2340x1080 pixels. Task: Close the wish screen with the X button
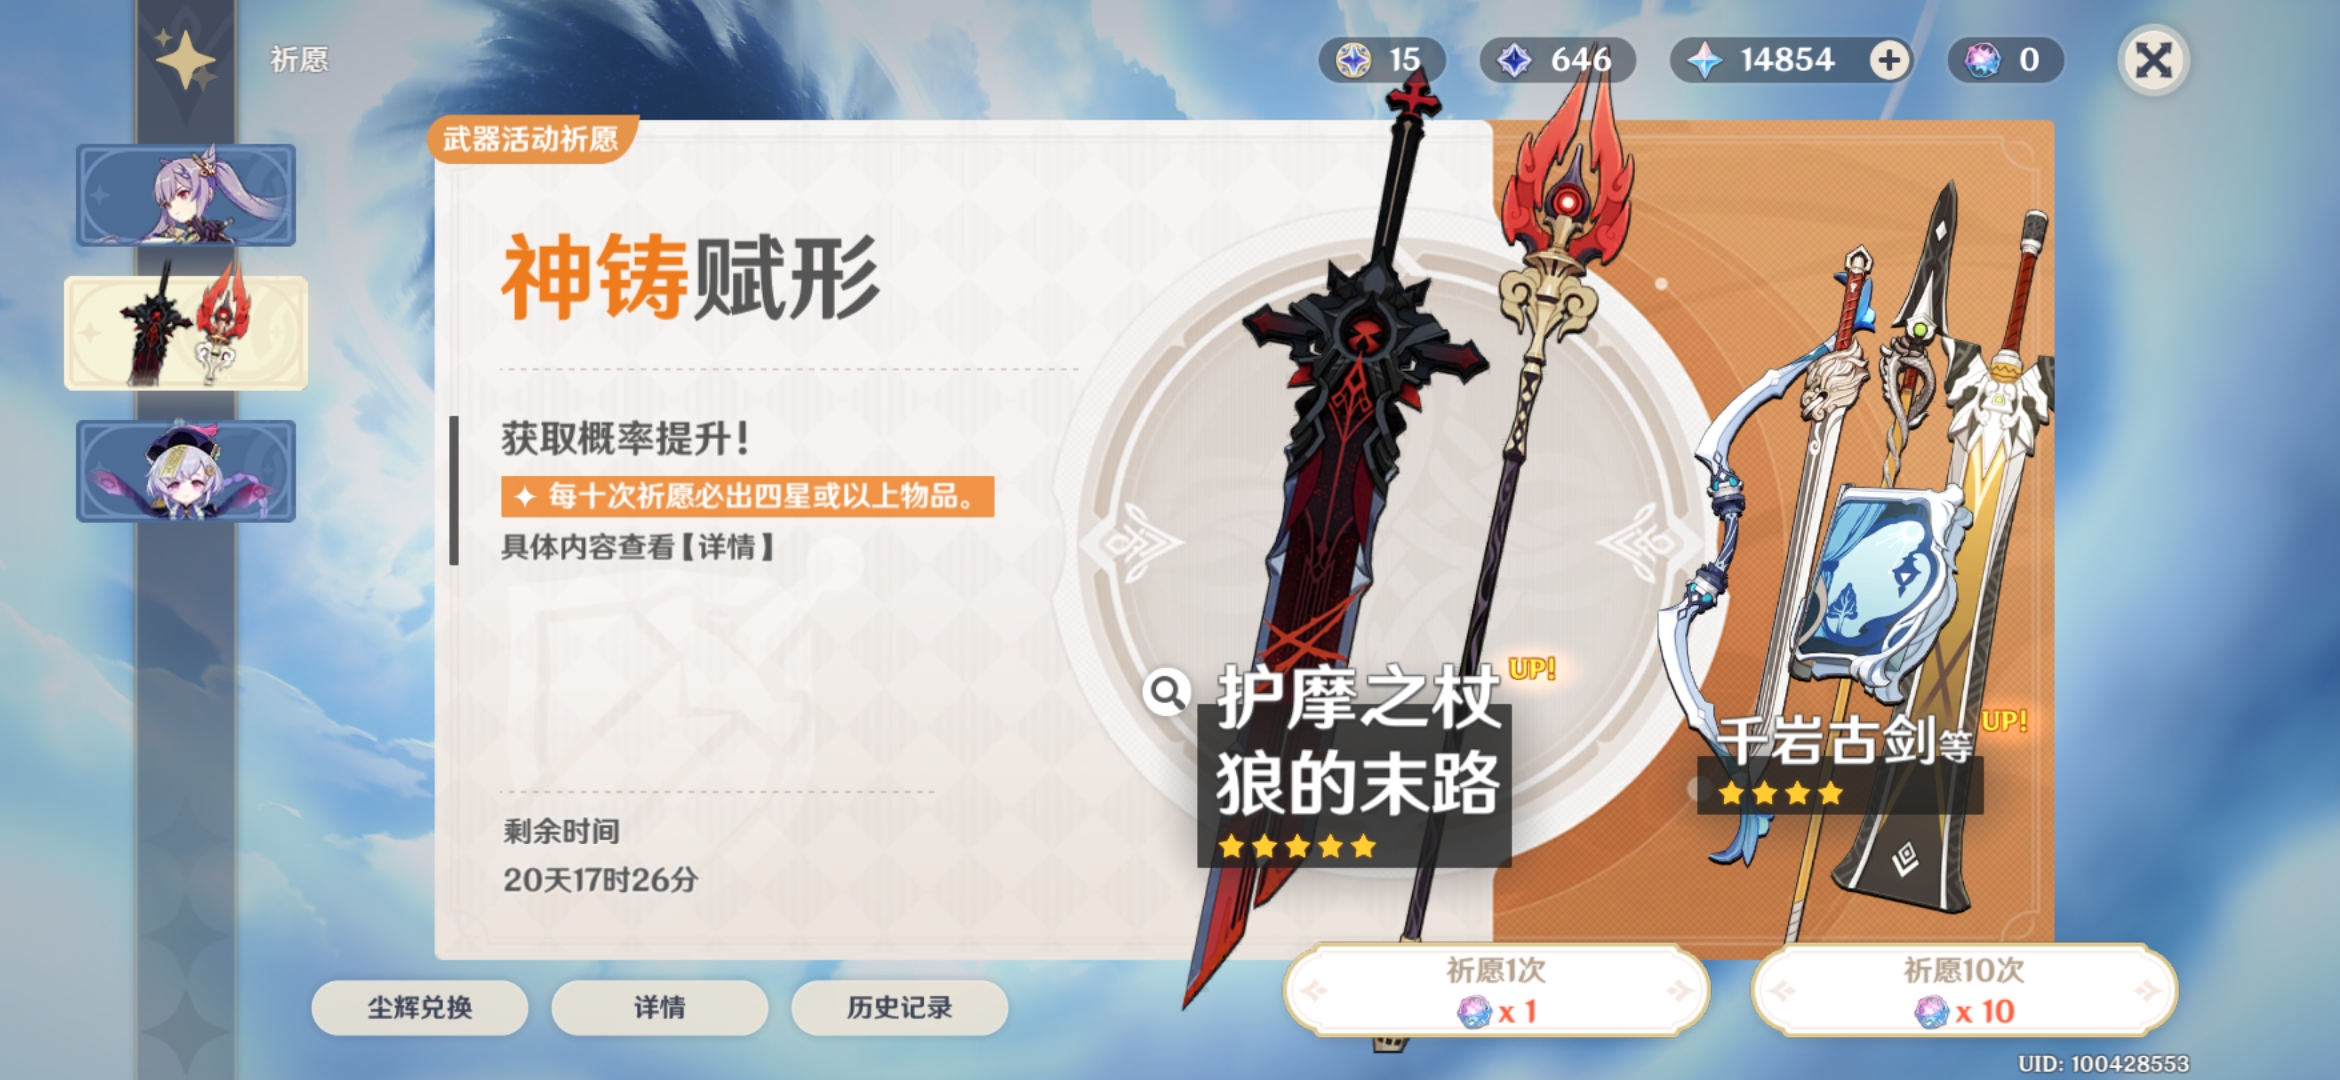[x=2154, y=60]
